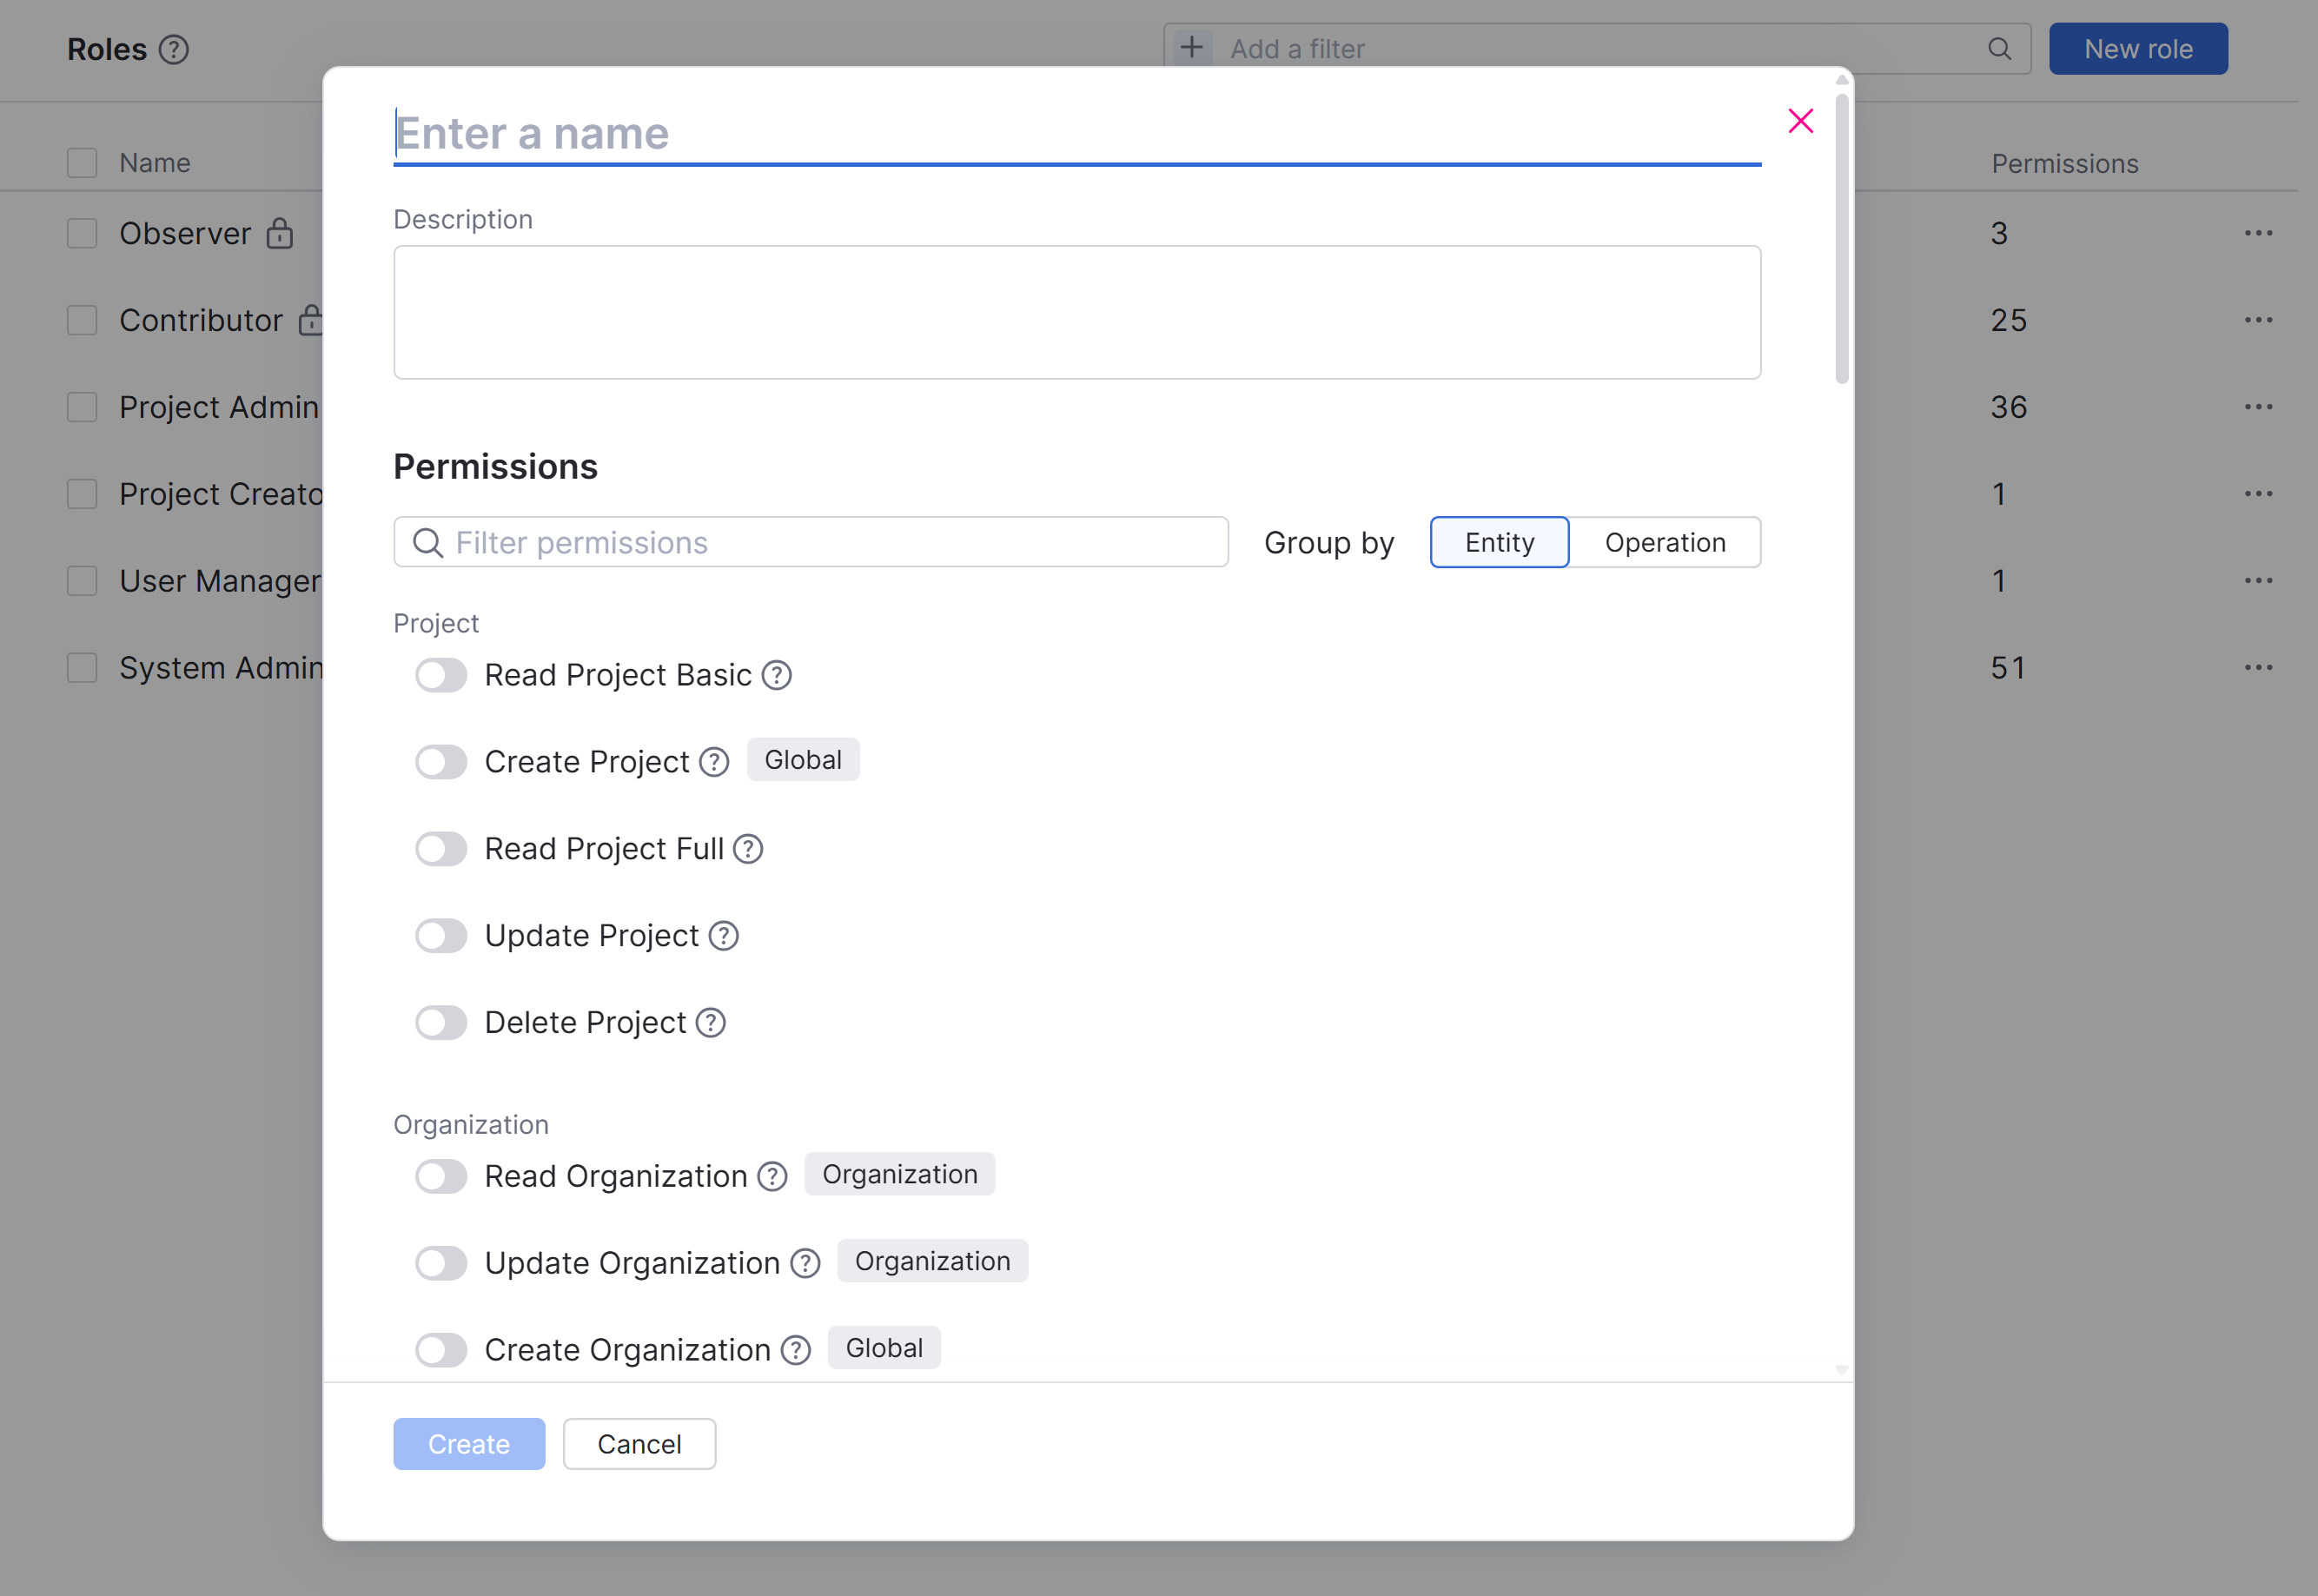Turn on Delete Project permission toggle

tap(441, 1023)
